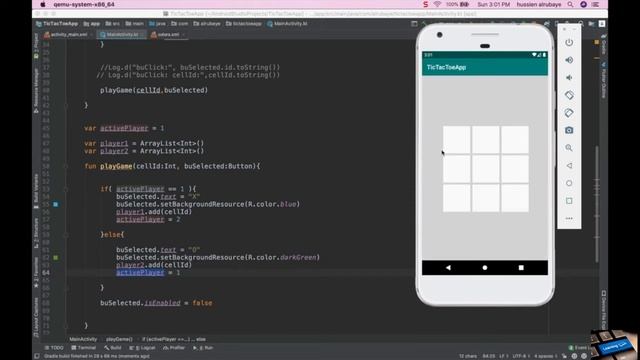Viewport: 640px width, 360px height.
Task: Click playGame function name on line 50
Action: click(116, 166)
